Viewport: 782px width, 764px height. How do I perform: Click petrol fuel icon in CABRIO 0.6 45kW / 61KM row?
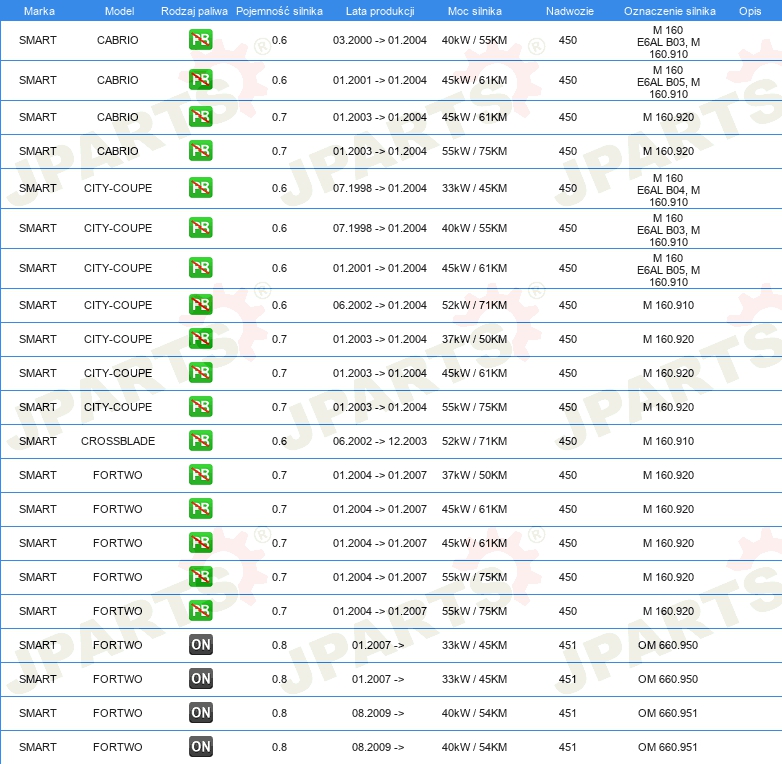pyautogui.click(x=200, y=80)
